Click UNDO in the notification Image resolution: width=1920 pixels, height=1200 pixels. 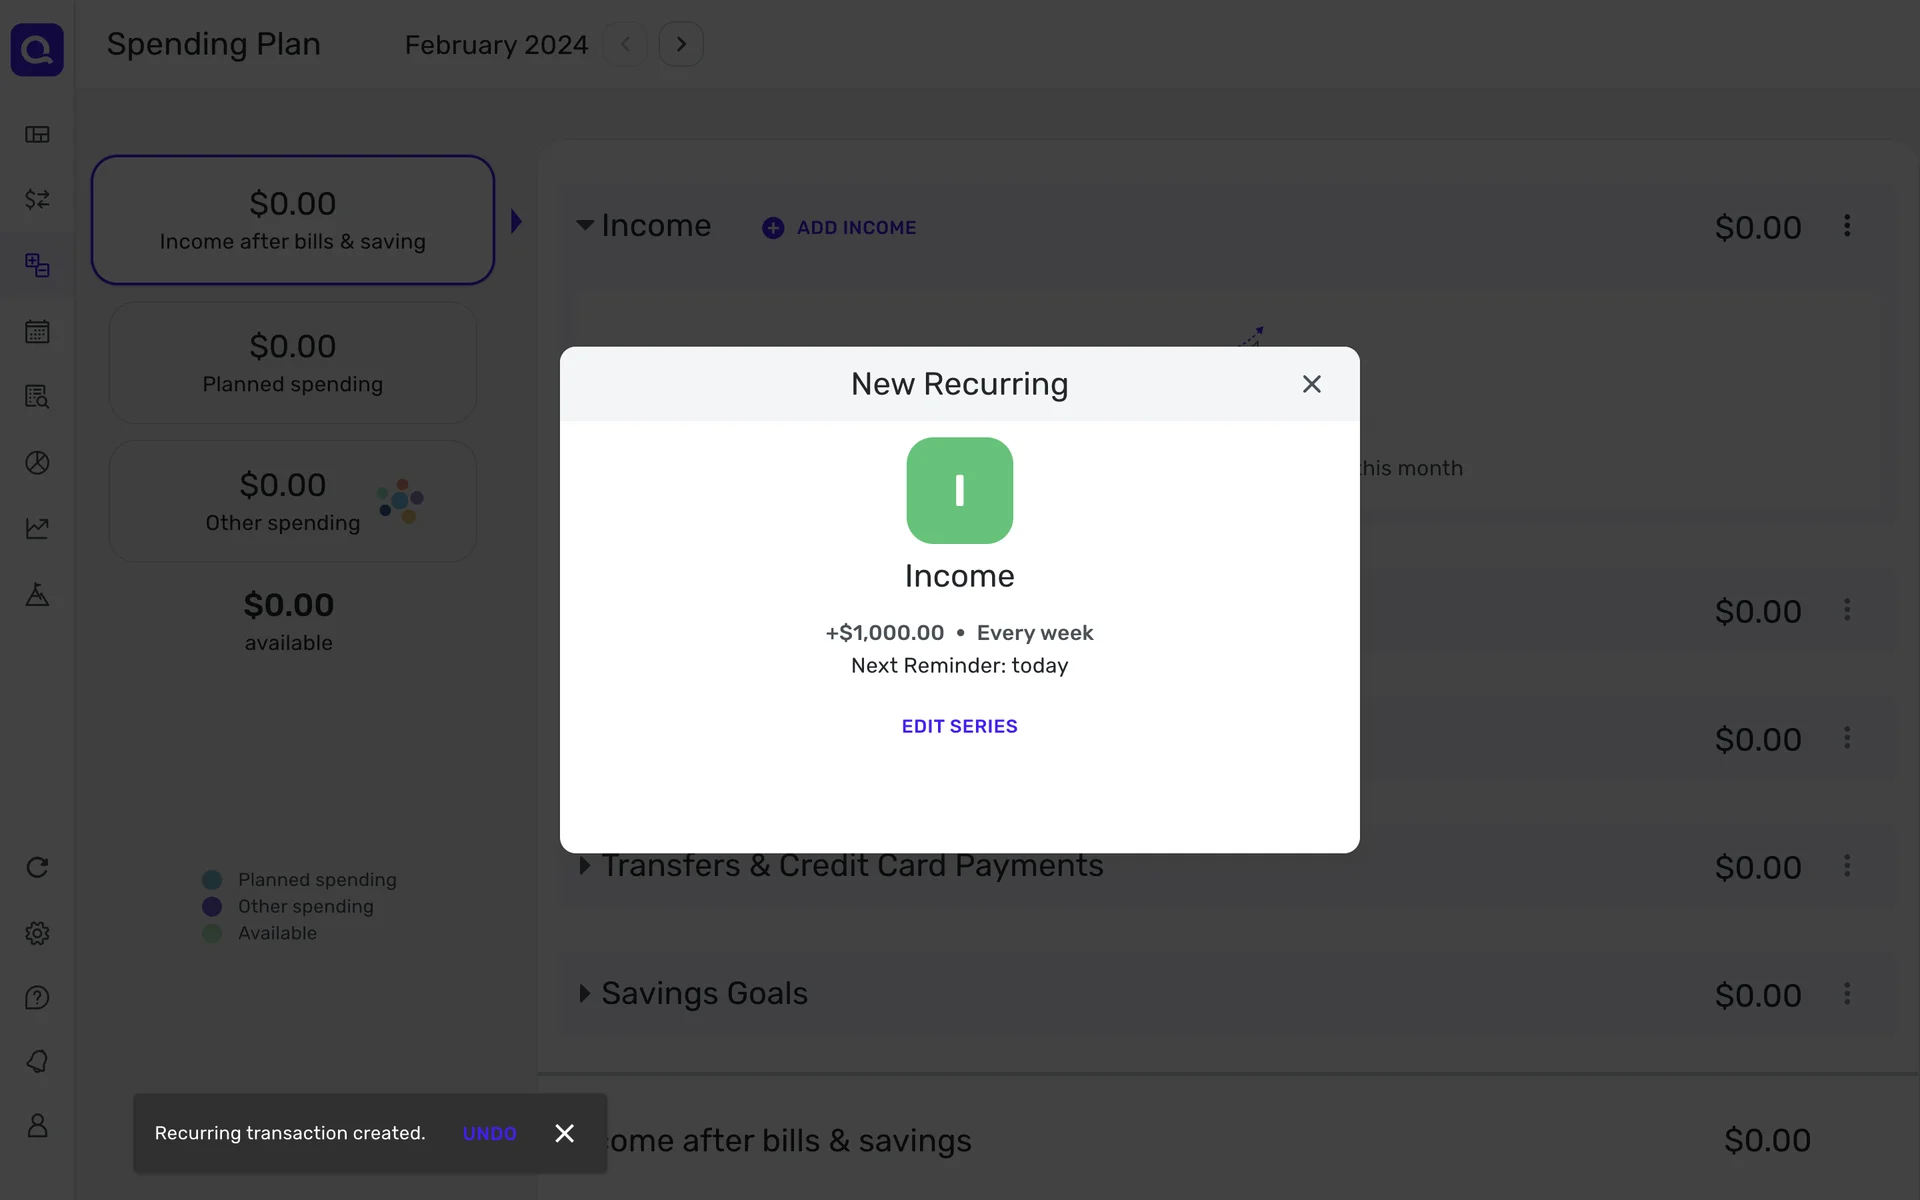click(x=489, y=1133)
